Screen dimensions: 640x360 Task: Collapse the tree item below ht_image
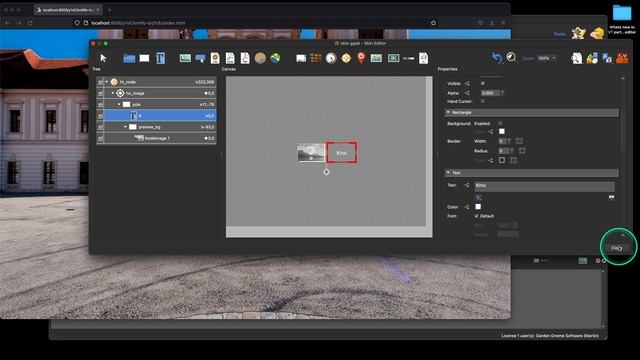click(x=119, y=104)
